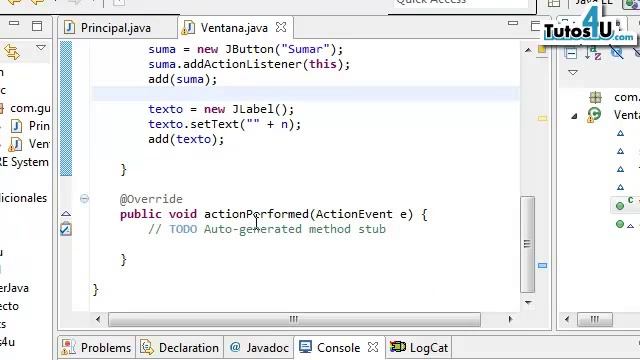This screenshot has height=360, width=640.
Task: Click the override indicator triangle in gutter
Action: (x=66, y=214)
